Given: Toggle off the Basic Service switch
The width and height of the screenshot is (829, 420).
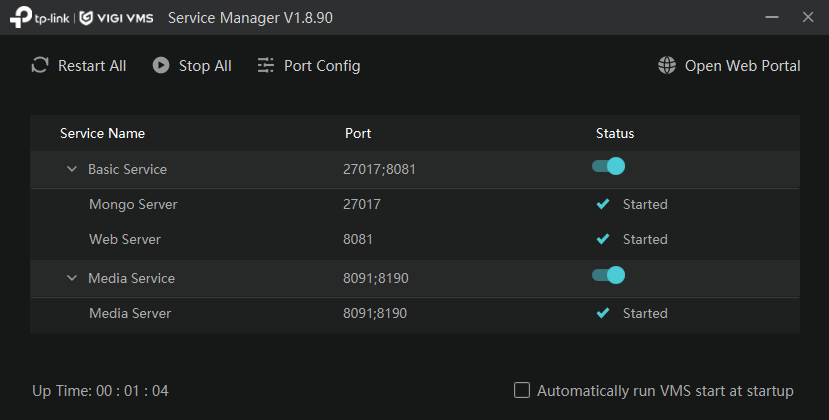Looking at the screenshot, I should pos(609,166).
